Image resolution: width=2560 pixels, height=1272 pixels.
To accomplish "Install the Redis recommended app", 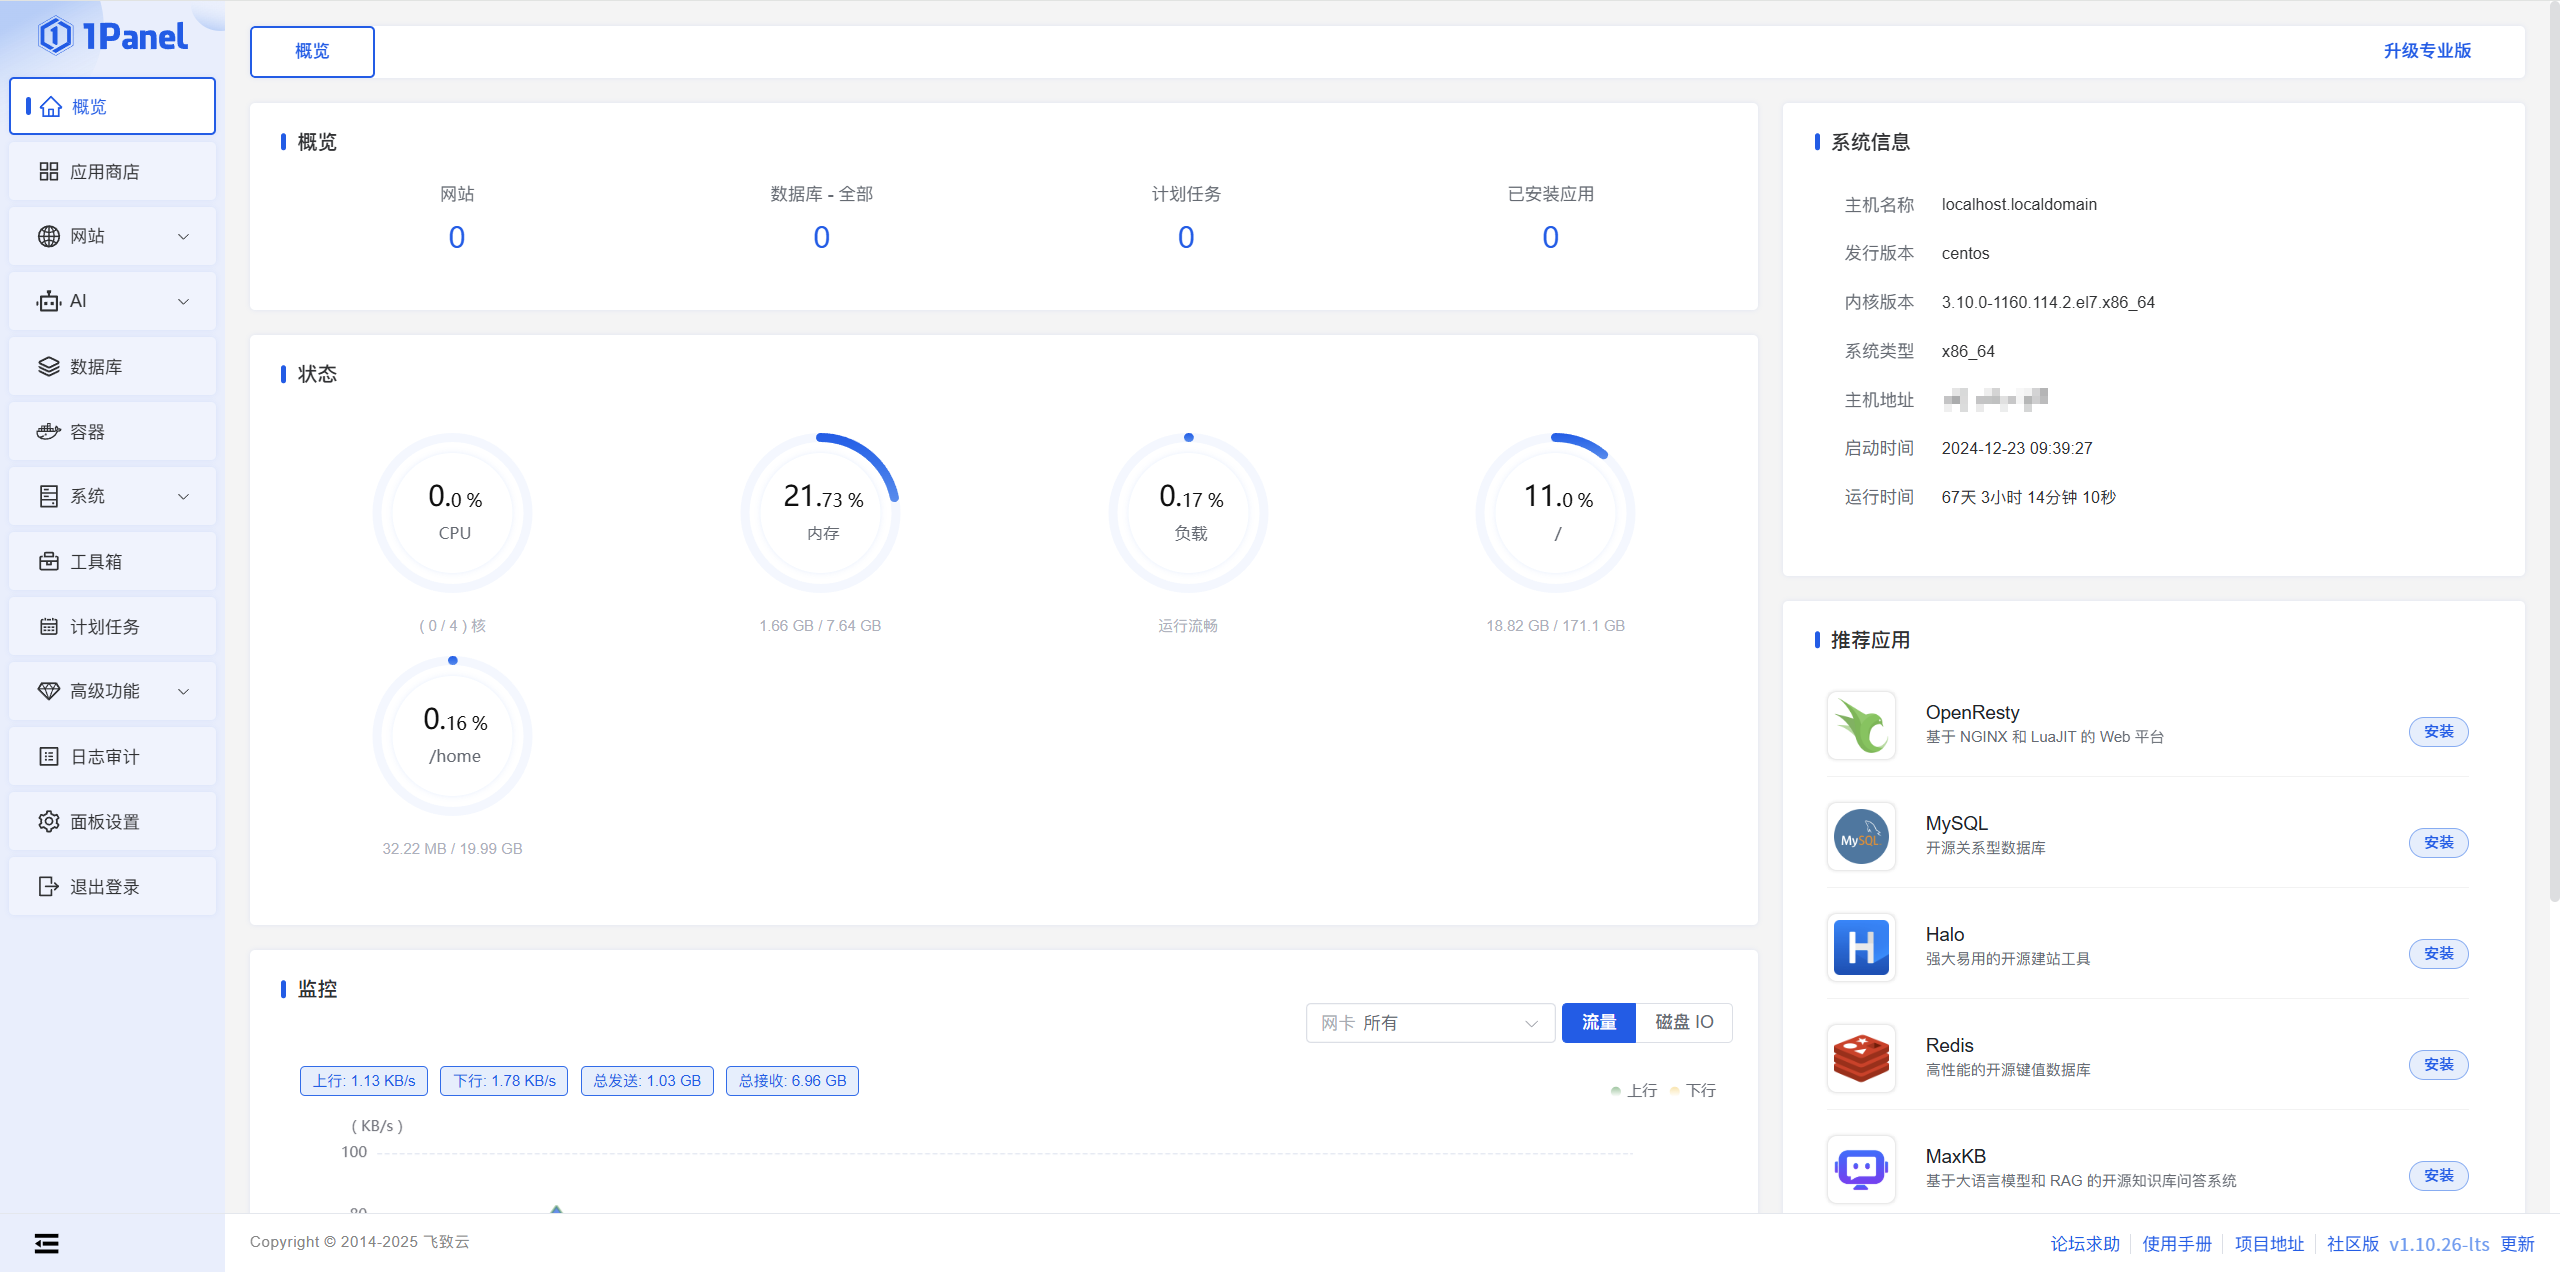I will pyautogui.click(x=2437, y=1065).
